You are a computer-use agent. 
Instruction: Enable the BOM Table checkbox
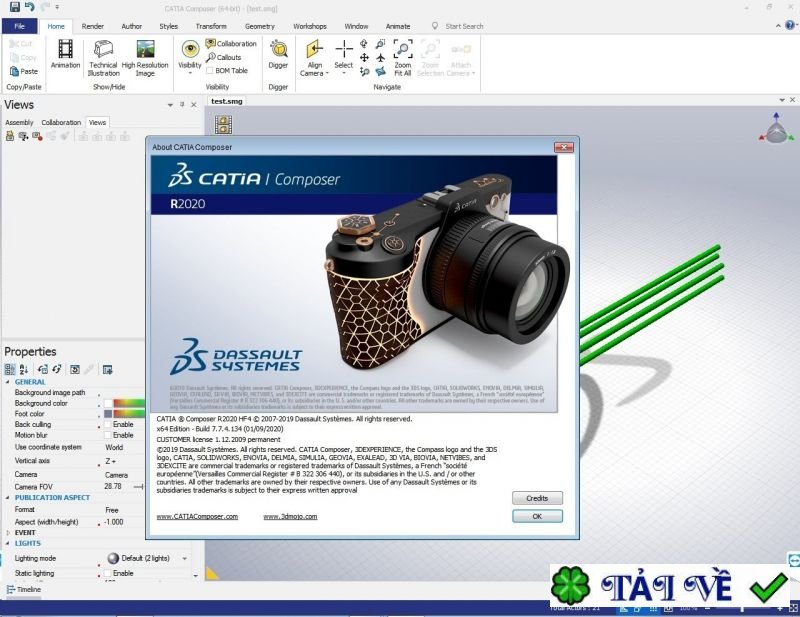coord(211,68)
